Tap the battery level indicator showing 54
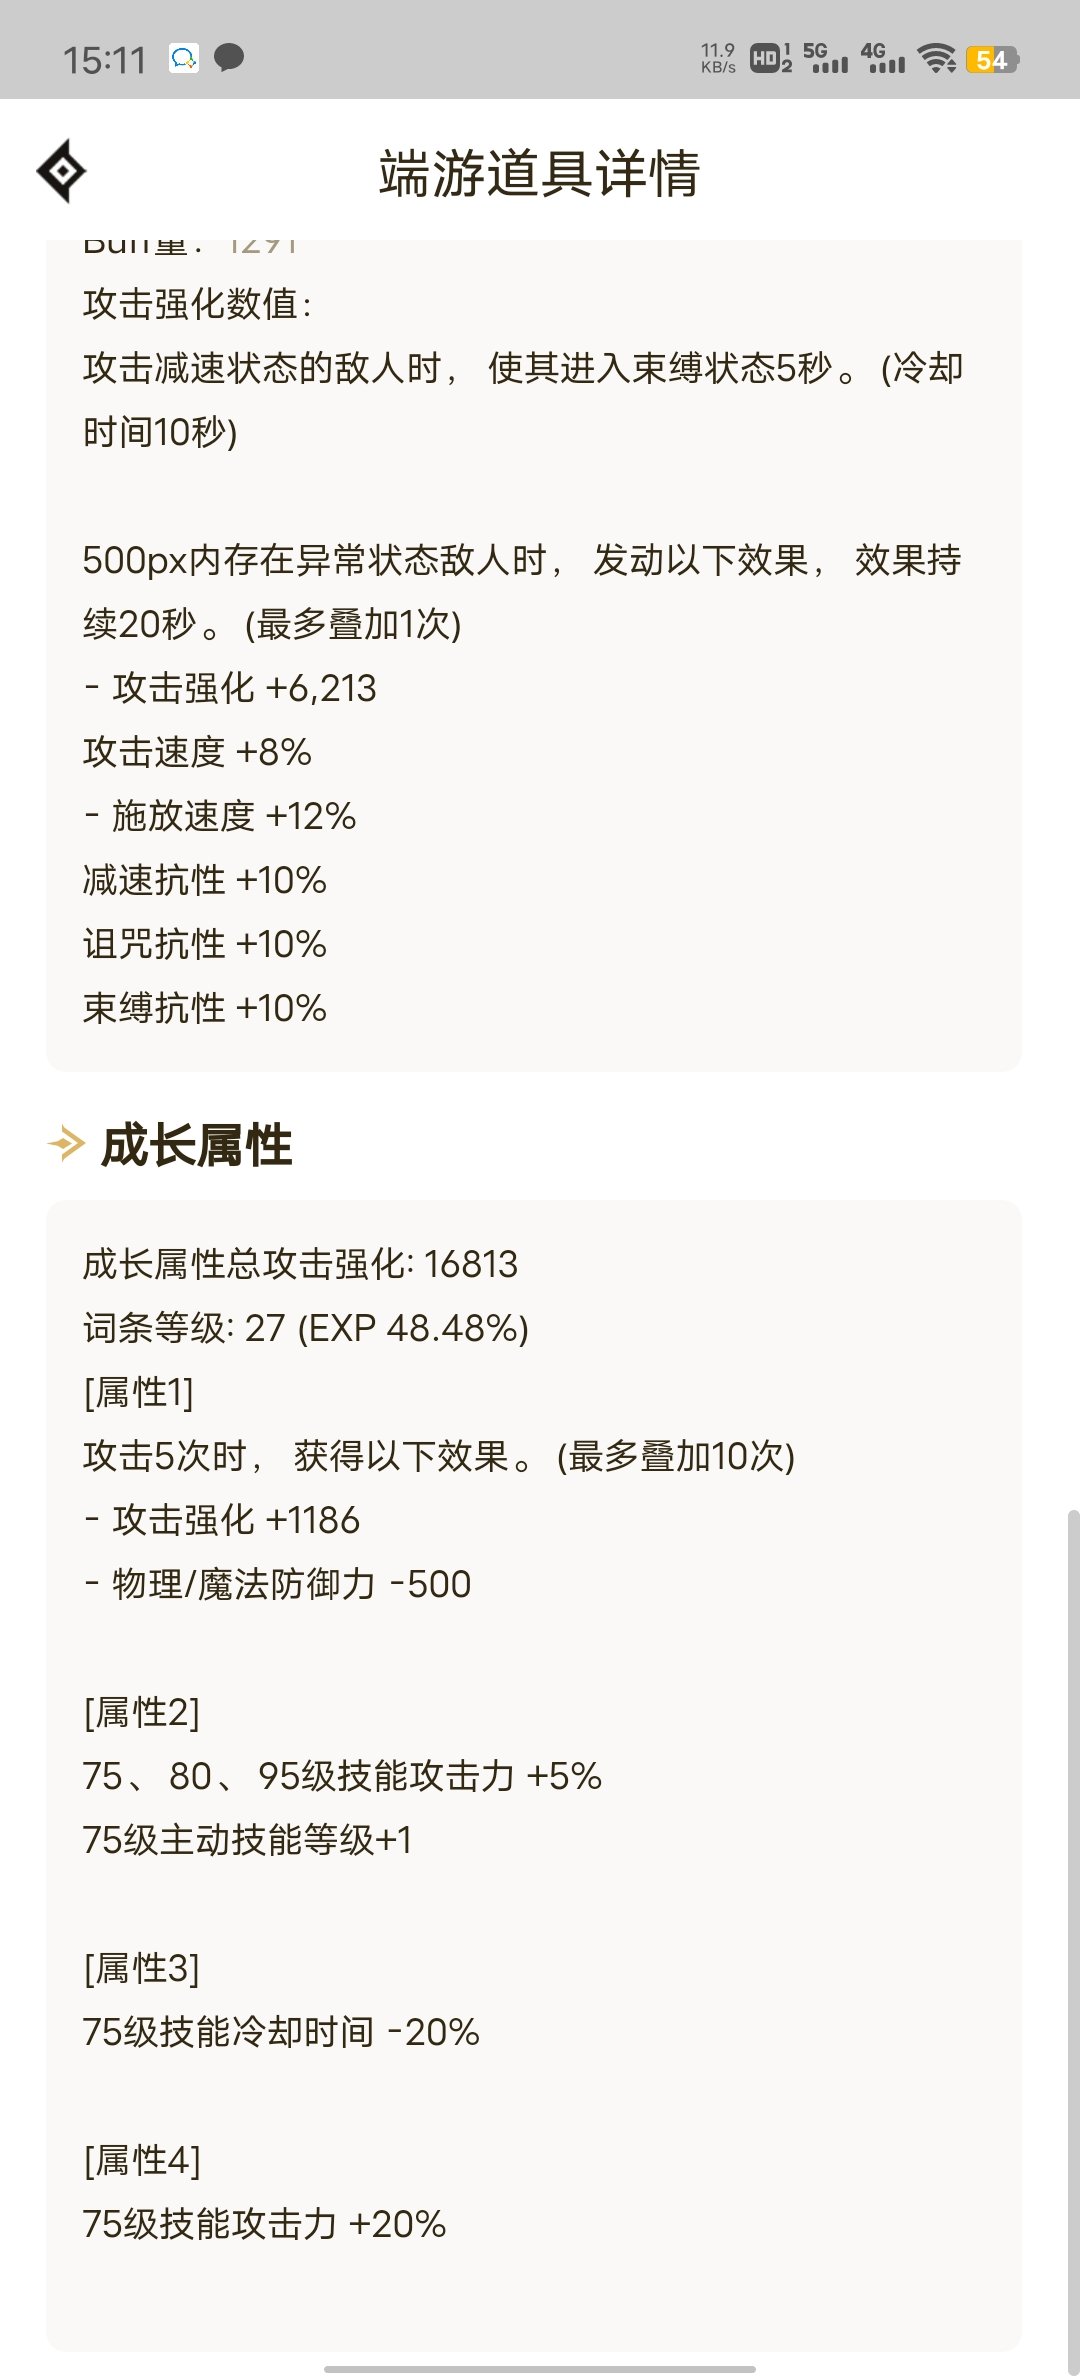The image size is (1080, 2376). click(990, 58)
